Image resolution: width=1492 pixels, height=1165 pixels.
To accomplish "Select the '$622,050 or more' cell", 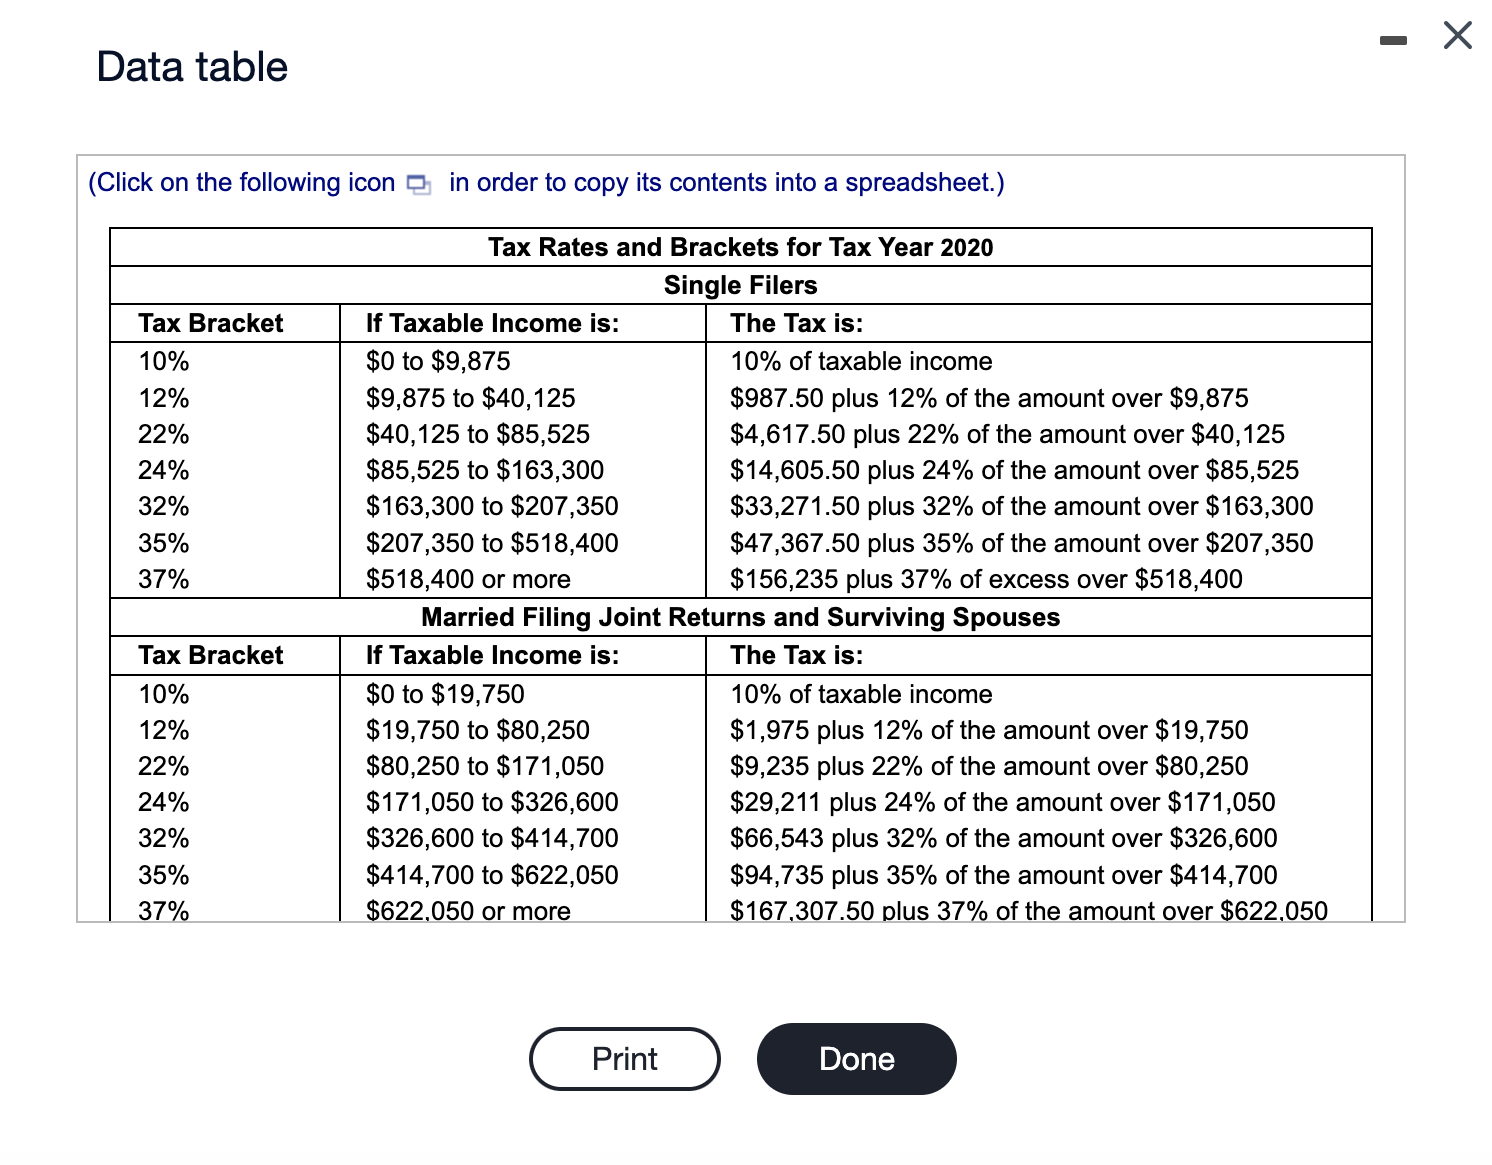I will (468, 910).
